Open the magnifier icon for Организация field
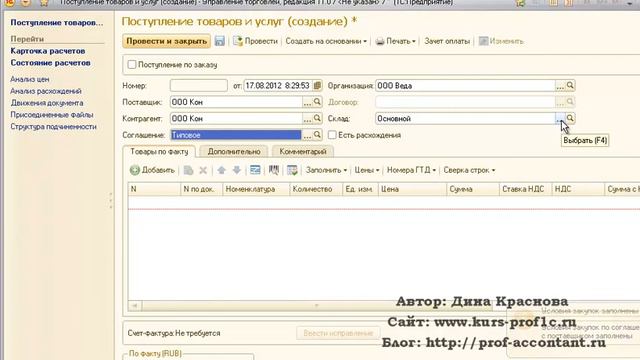 coord(570,86)
